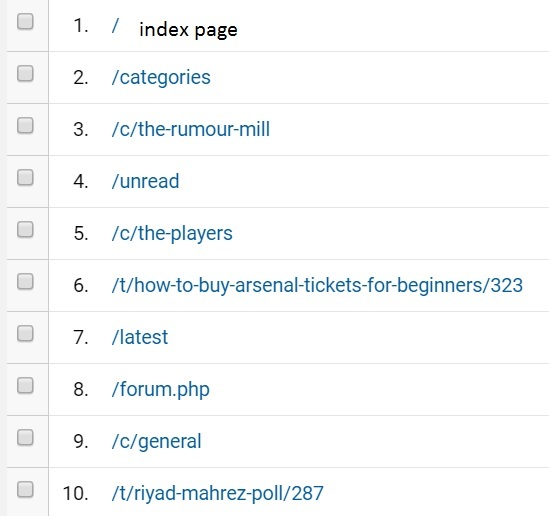Open the /unread page path
The image size is (549, 526).
pos(145,181)
